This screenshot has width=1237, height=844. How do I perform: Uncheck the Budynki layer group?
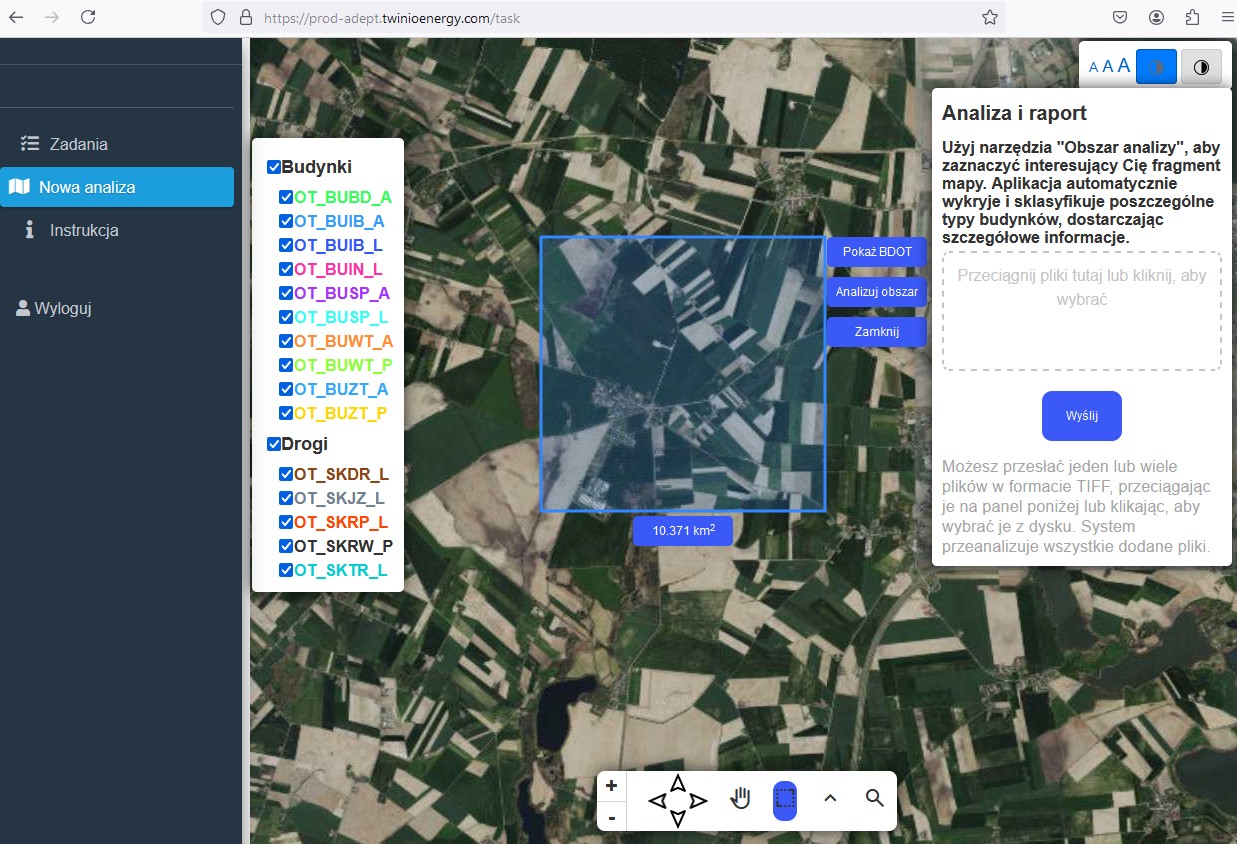274,167
